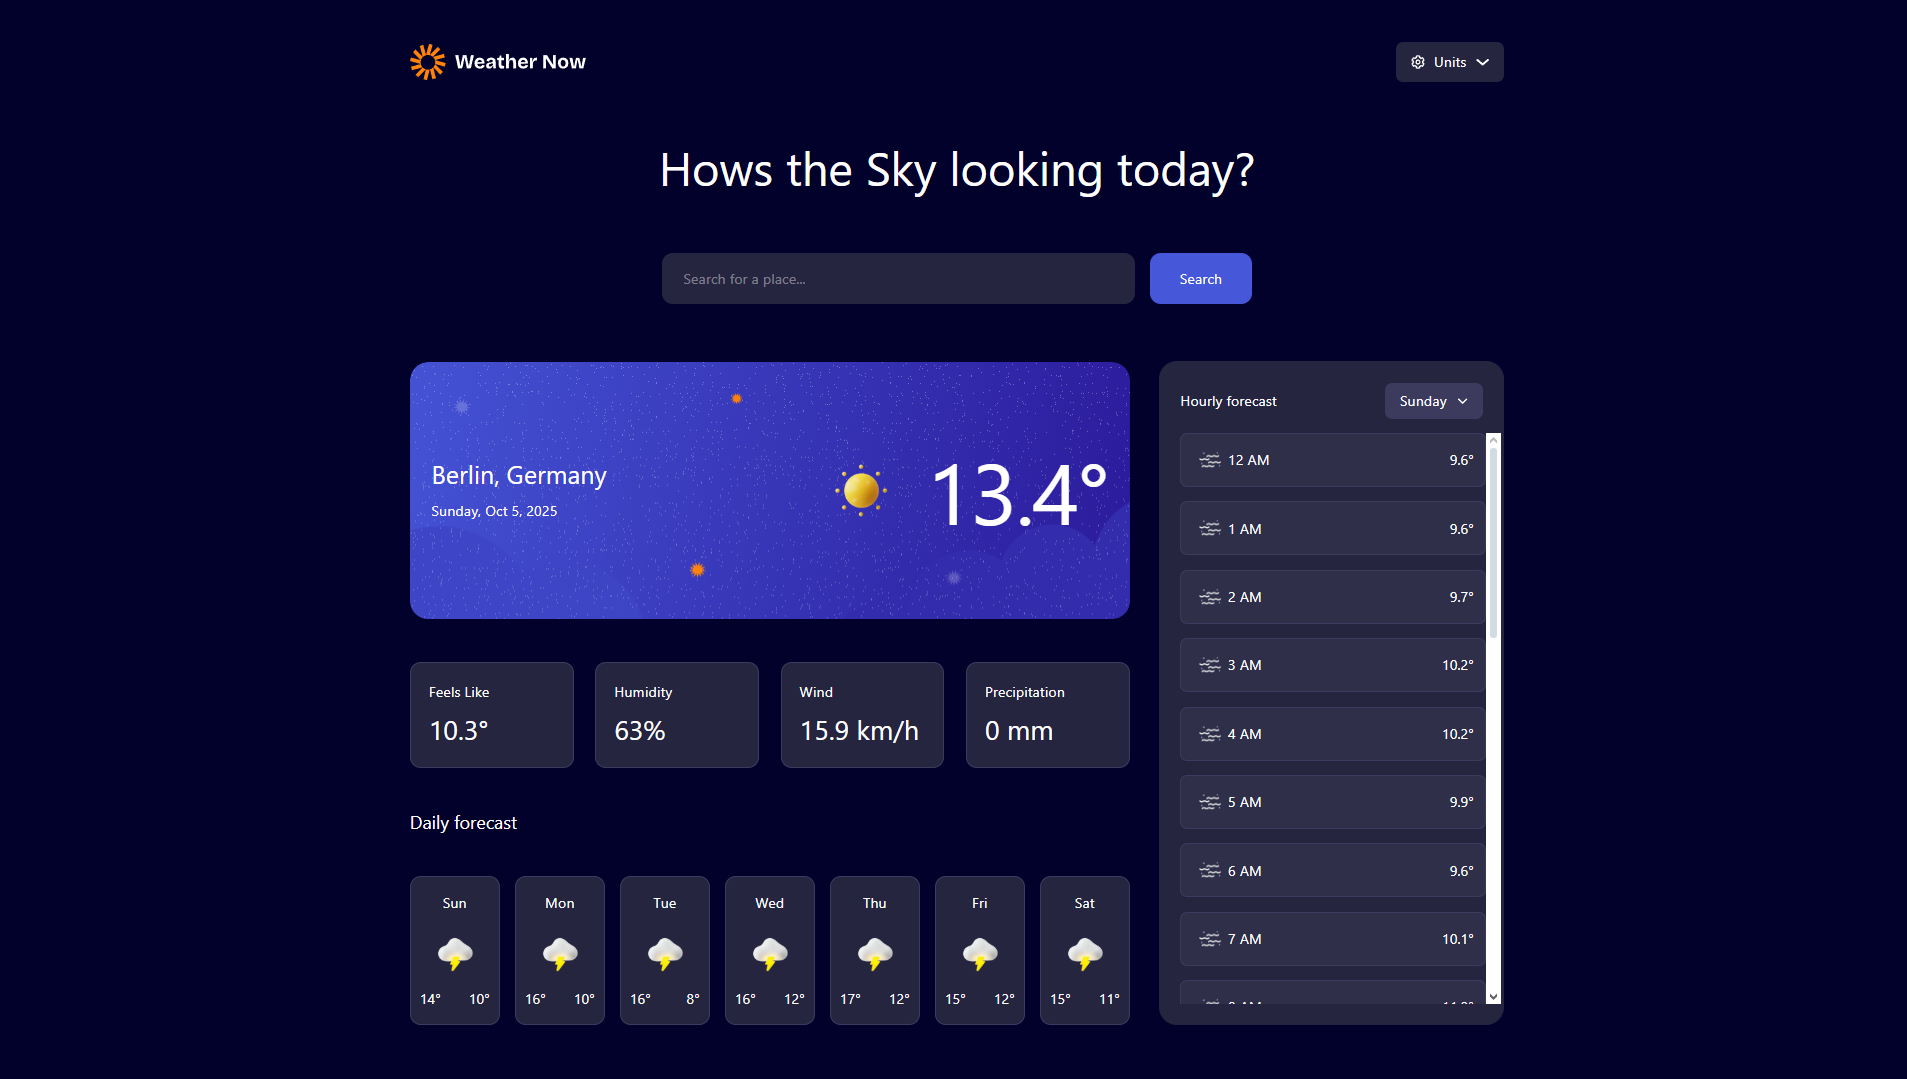Click the Wind 15.9 km/h card
This screenshot has height=1079, width=1907.
pyautogui.click(x=862, y=715)
